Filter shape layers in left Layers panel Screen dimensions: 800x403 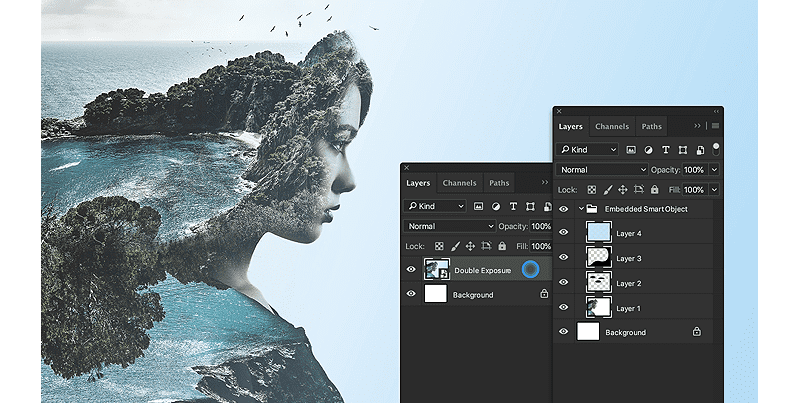pos(530,206)
